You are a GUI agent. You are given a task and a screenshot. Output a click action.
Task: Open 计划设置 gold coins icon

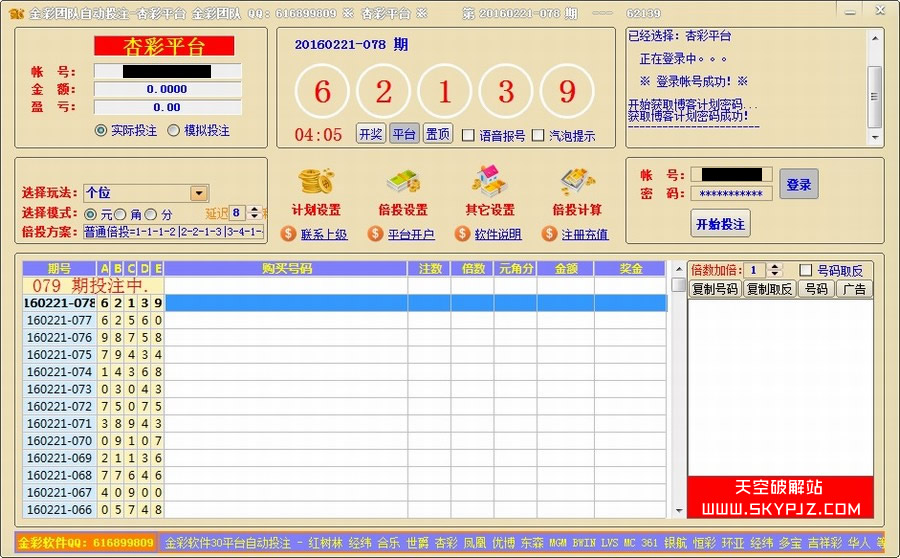click(316, 182)
